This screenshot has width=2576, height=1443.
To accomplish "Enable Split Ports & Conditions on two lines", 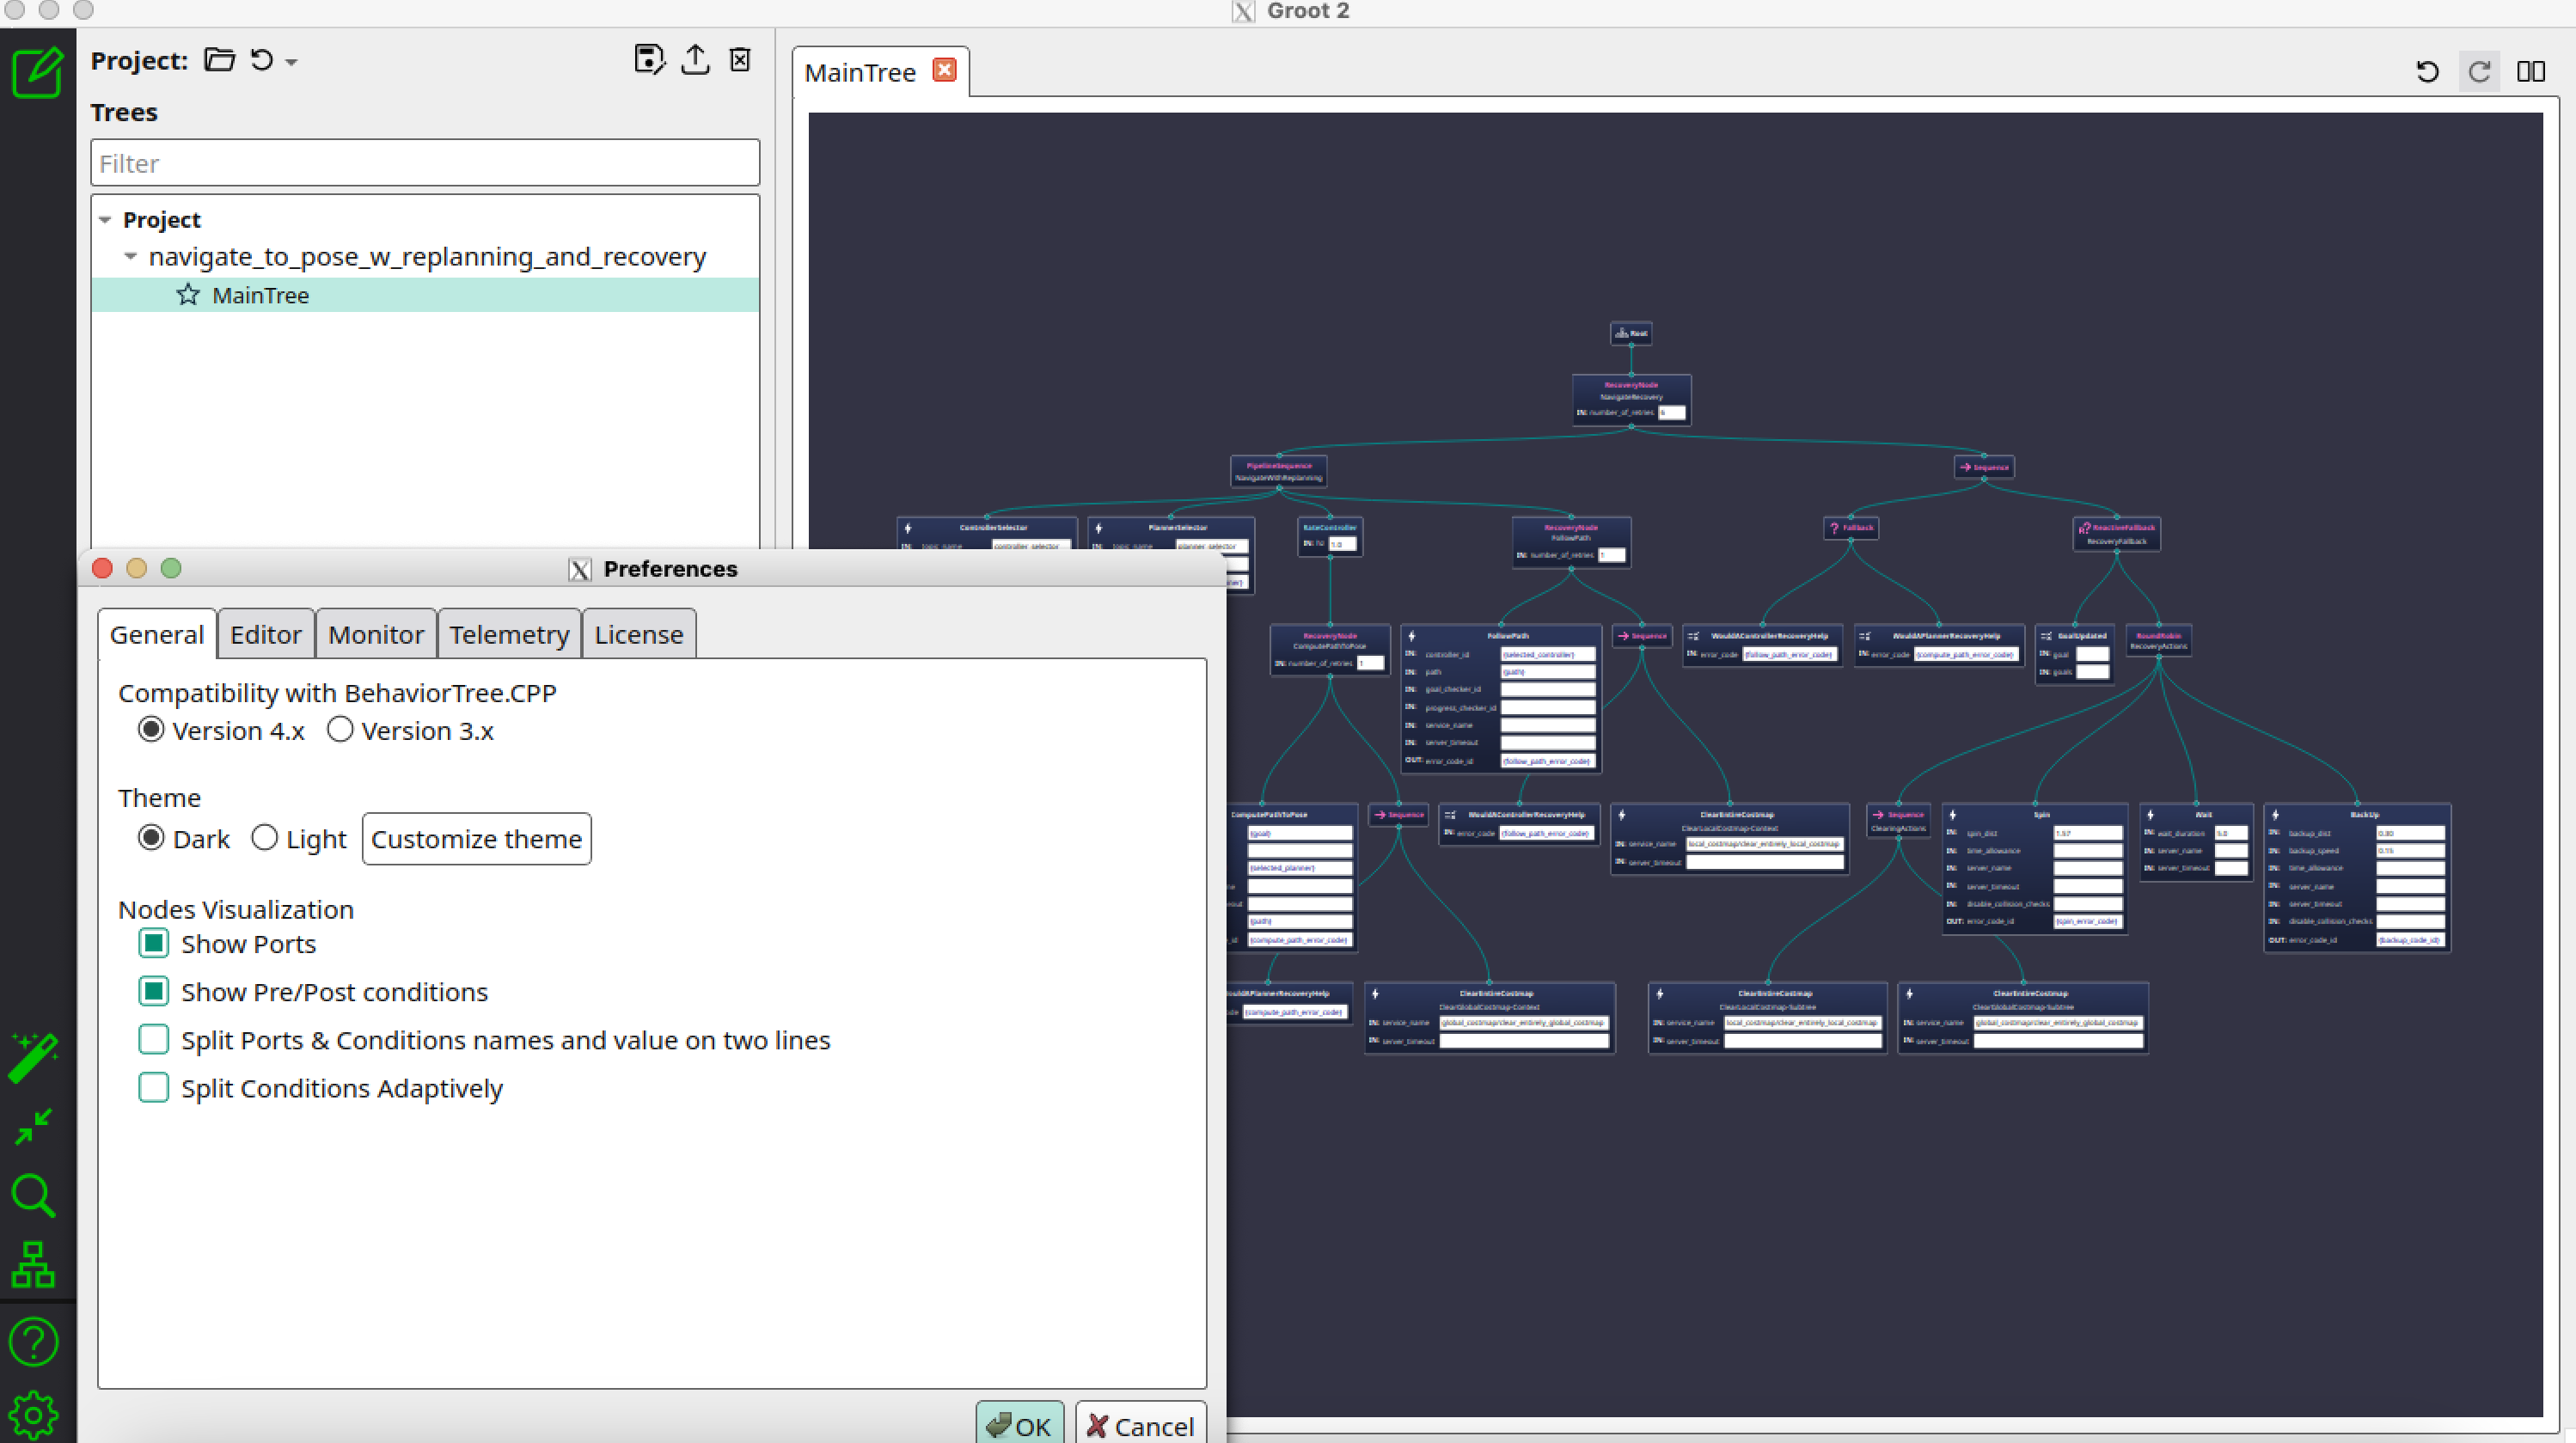I will tap(154, 1040).
